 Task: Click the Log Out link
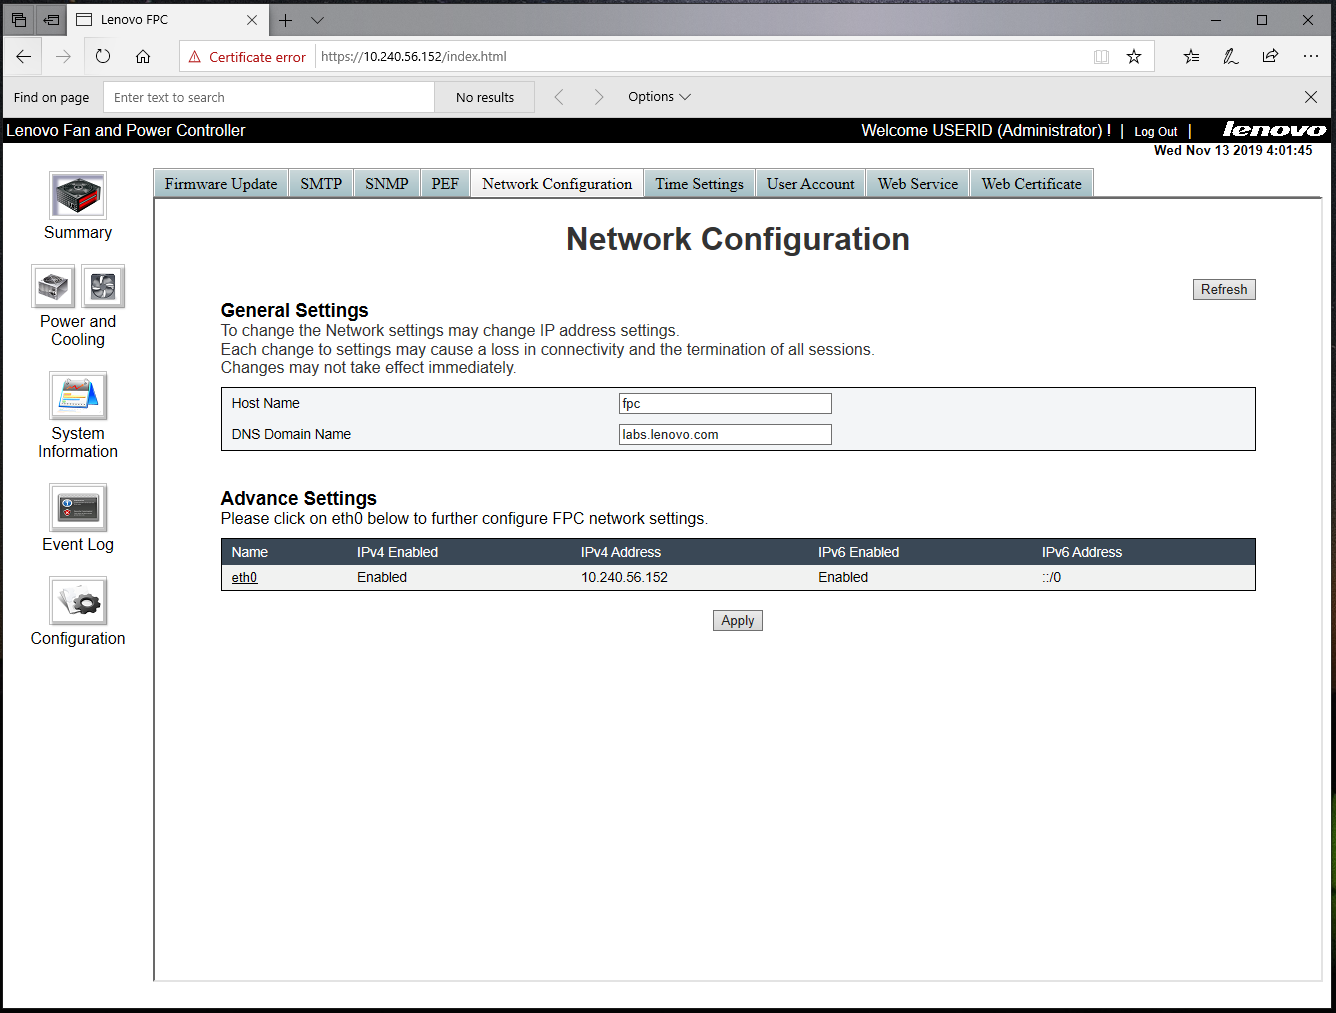(x=1155, y=132)
